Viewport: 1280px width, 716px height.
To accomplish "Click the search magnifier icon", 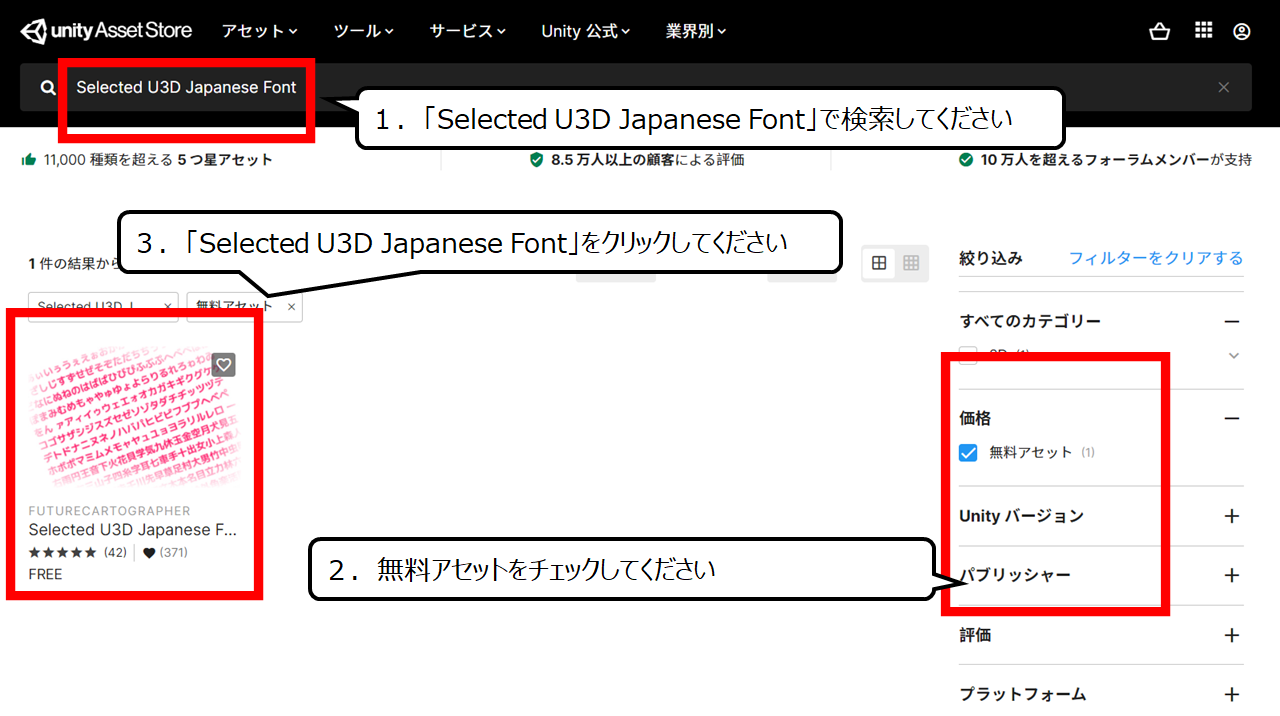I will pyautogui.click(x=48, y=88).
